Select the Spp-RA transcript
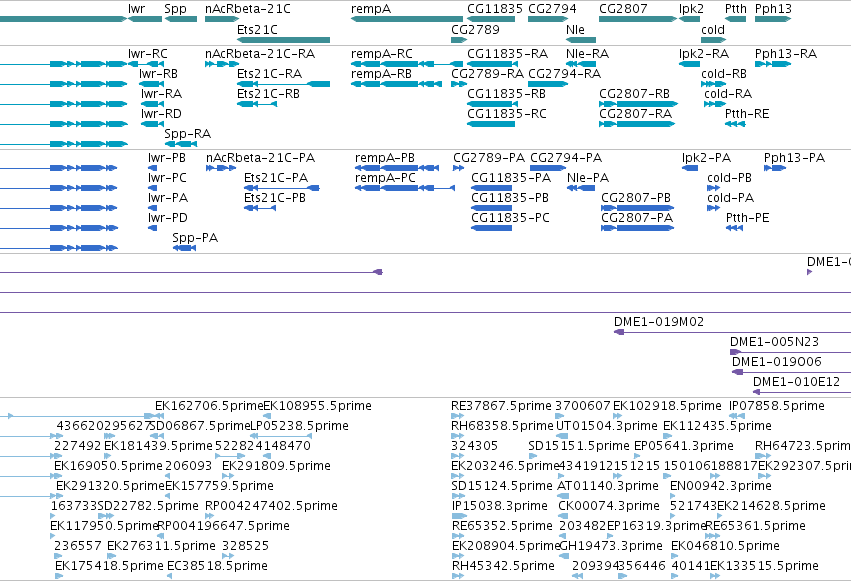 (x=181, y=144)
